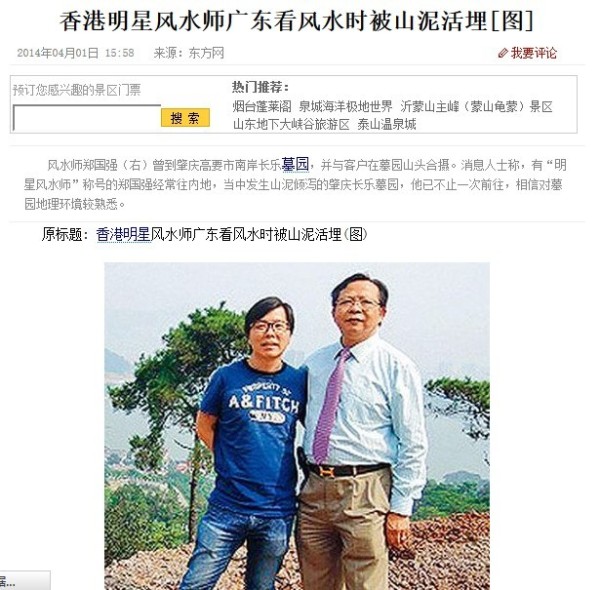Screen dimensions: 600x590
Task: Click the article photo of two men
Action: [297, 426]
